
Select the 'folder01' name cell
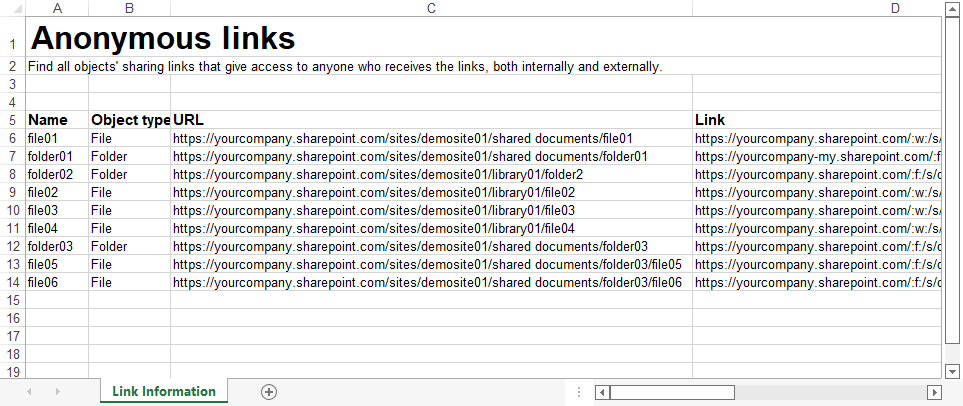pyautogui.click(x=58, y=156)
